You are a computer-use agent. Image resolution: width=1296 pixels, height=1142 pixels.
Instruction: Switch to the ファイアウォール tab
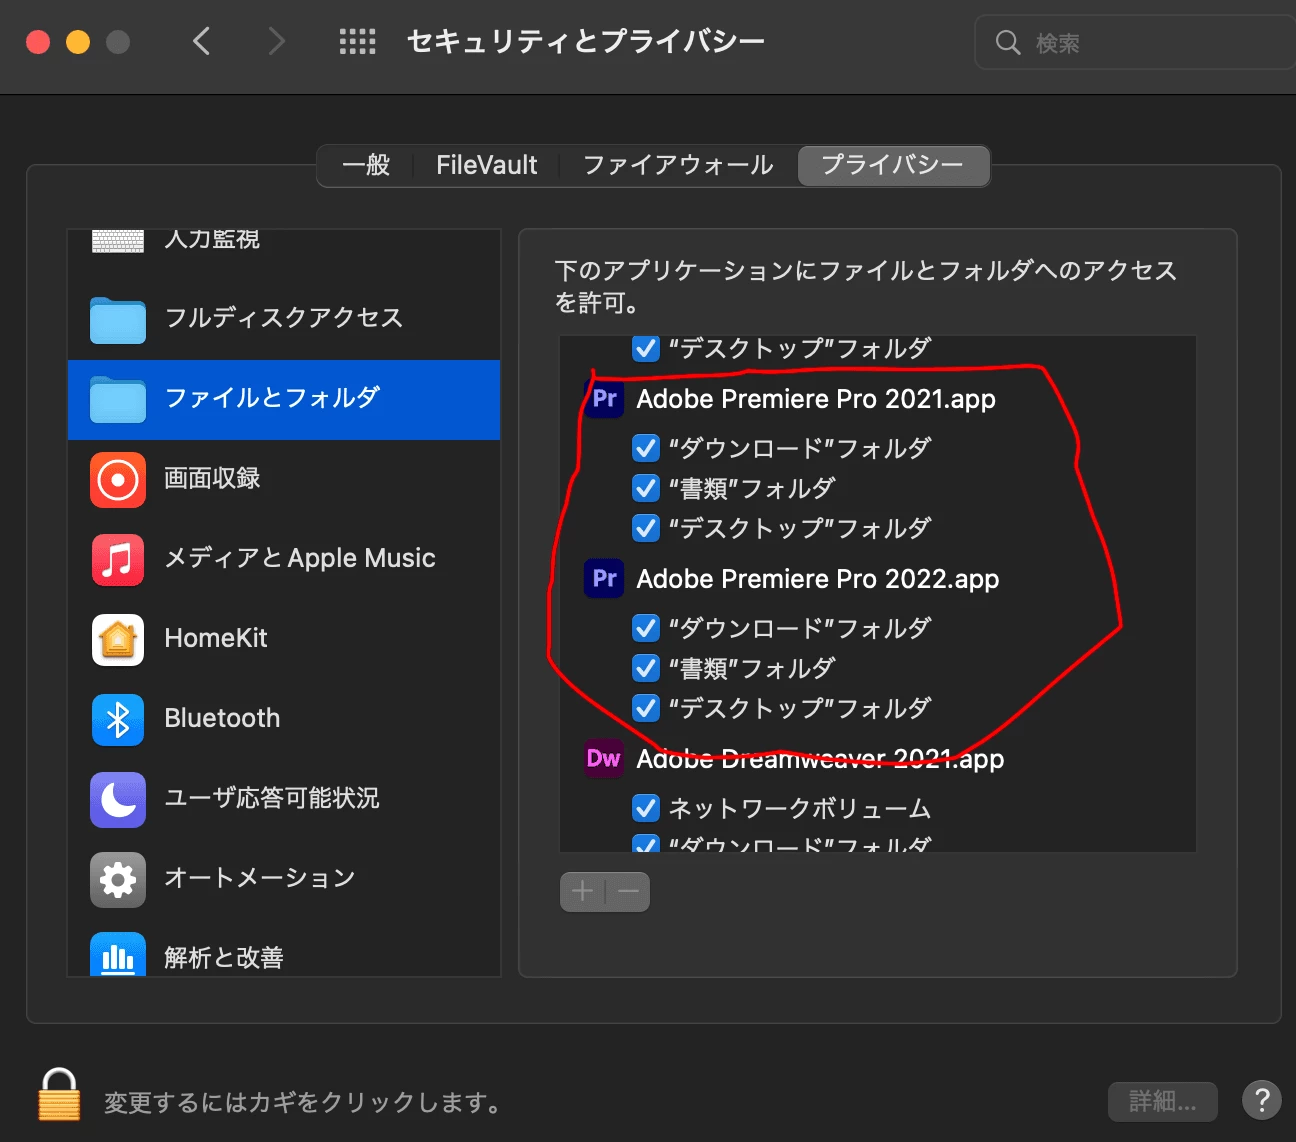point(678,165)
